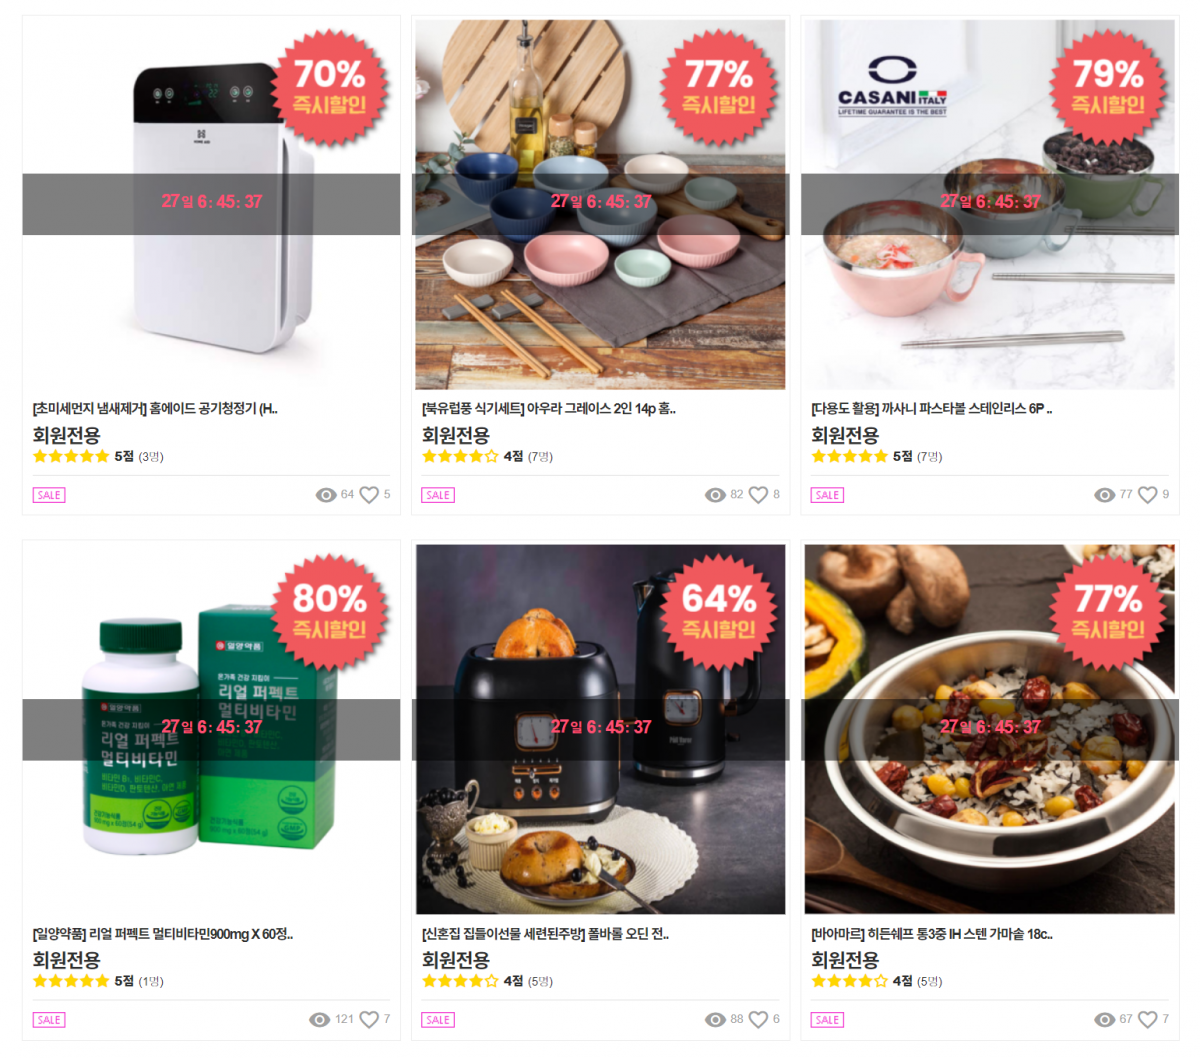Open the 홈에이드 공기청정기 product title
The image size is (1200, 1058).
point(155,408)
